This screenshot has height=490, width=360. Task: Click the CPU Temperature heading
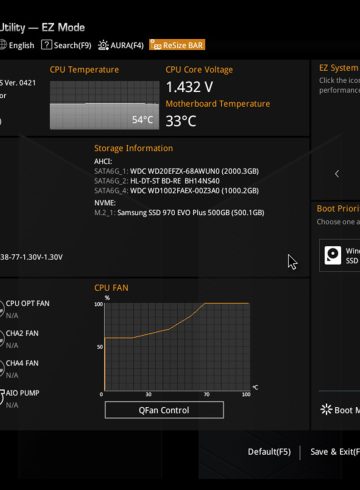(x=84, y=69)
